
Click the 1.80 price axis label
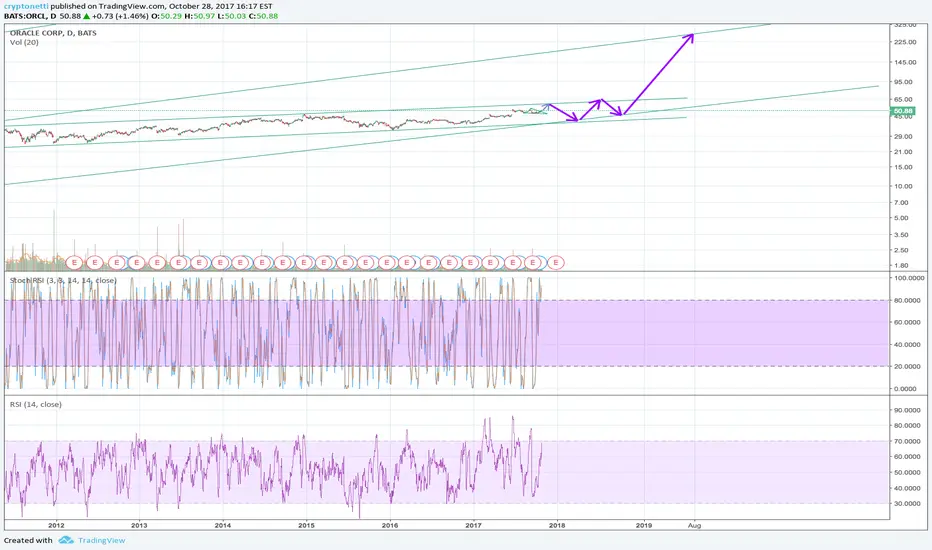coord(901,266)
